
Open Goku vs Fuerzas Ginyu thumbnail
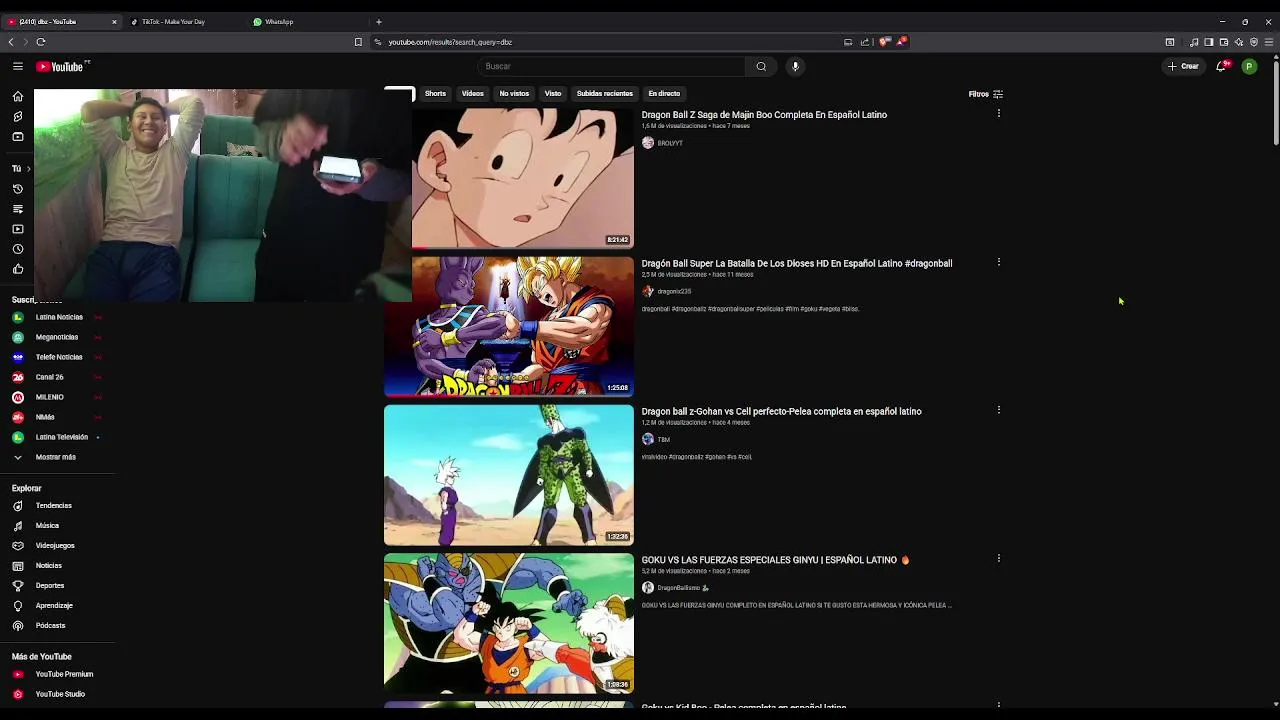point(509,623)
